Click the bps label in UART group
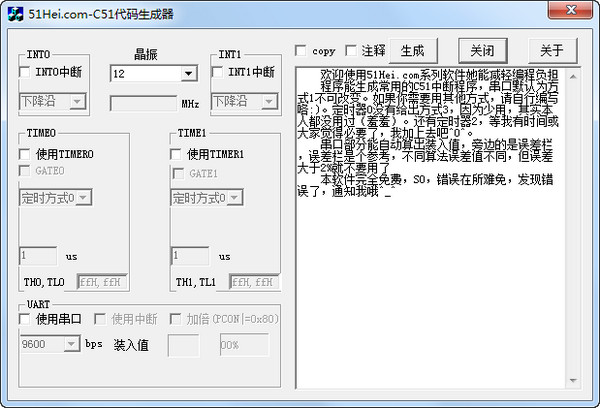This screenshot has height=408, width=600. 94,344
